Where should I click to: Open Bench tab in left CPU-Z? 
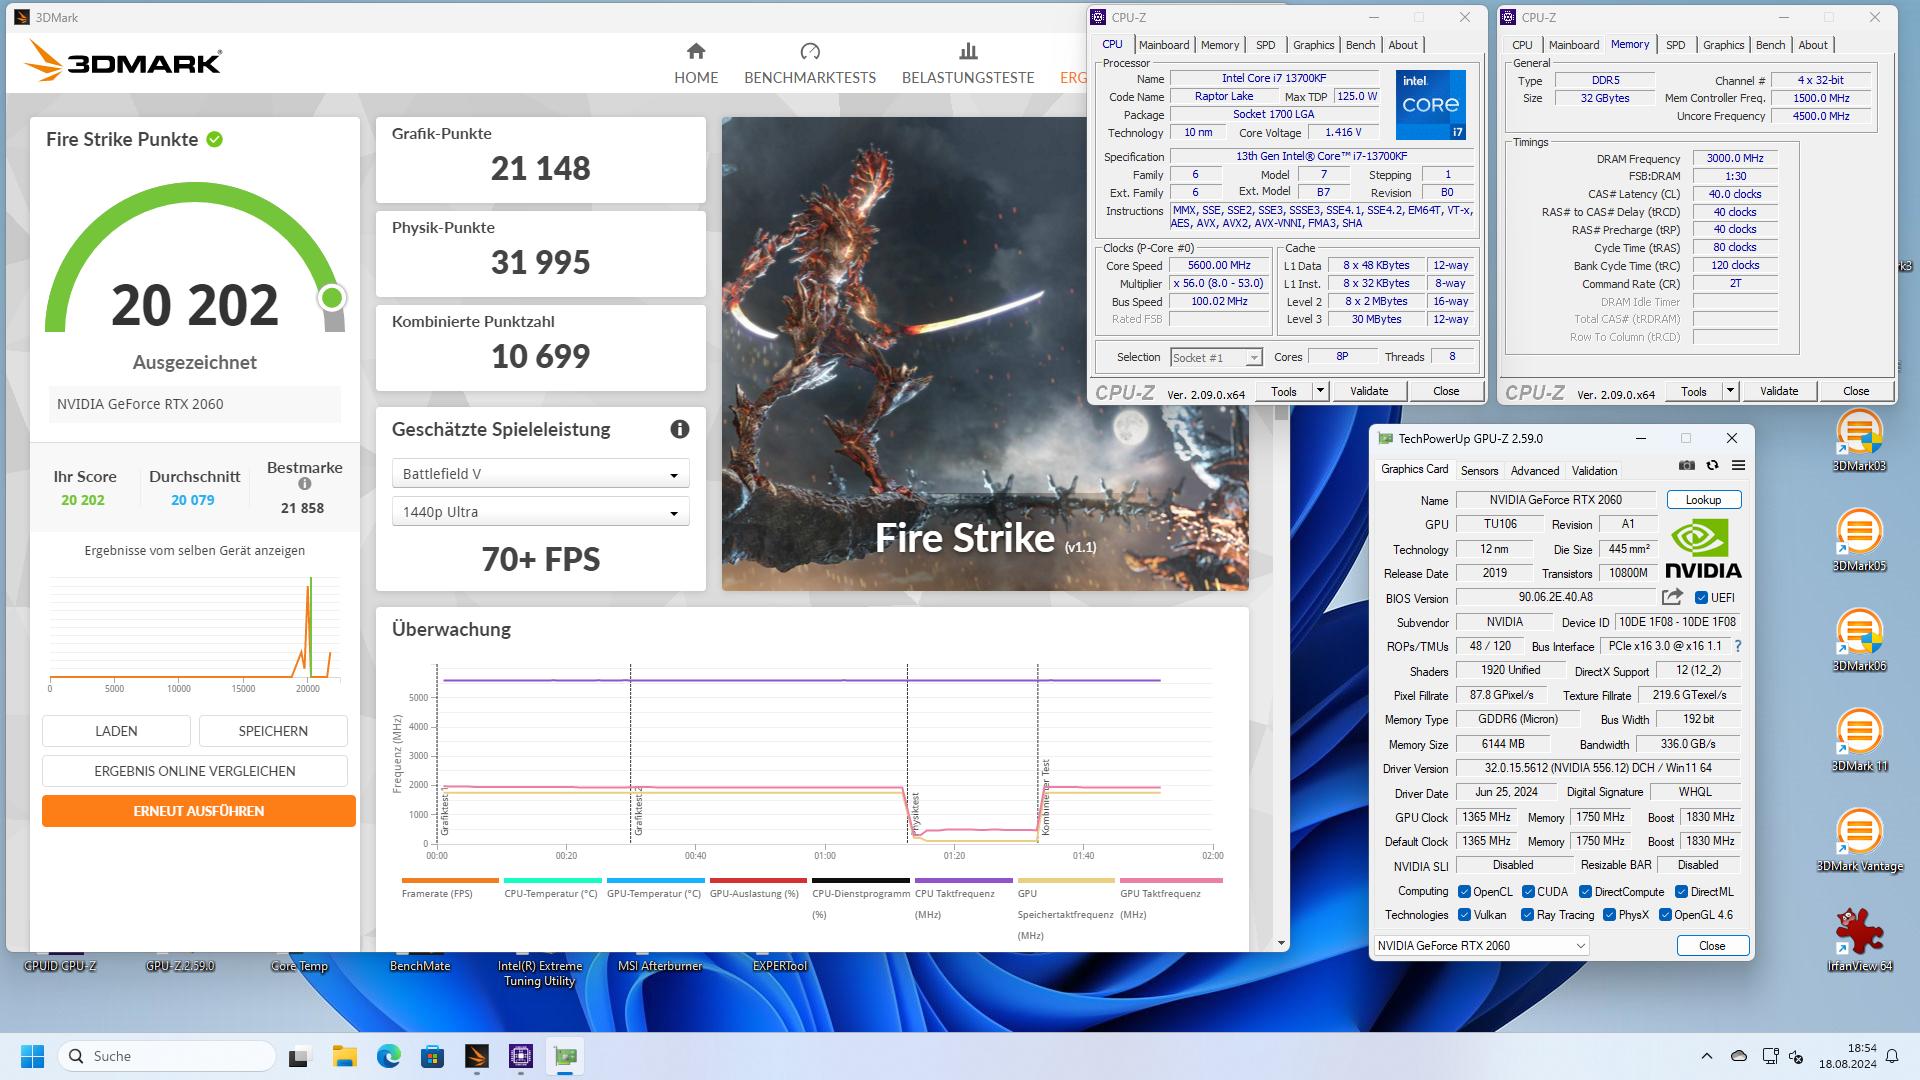1360,45
